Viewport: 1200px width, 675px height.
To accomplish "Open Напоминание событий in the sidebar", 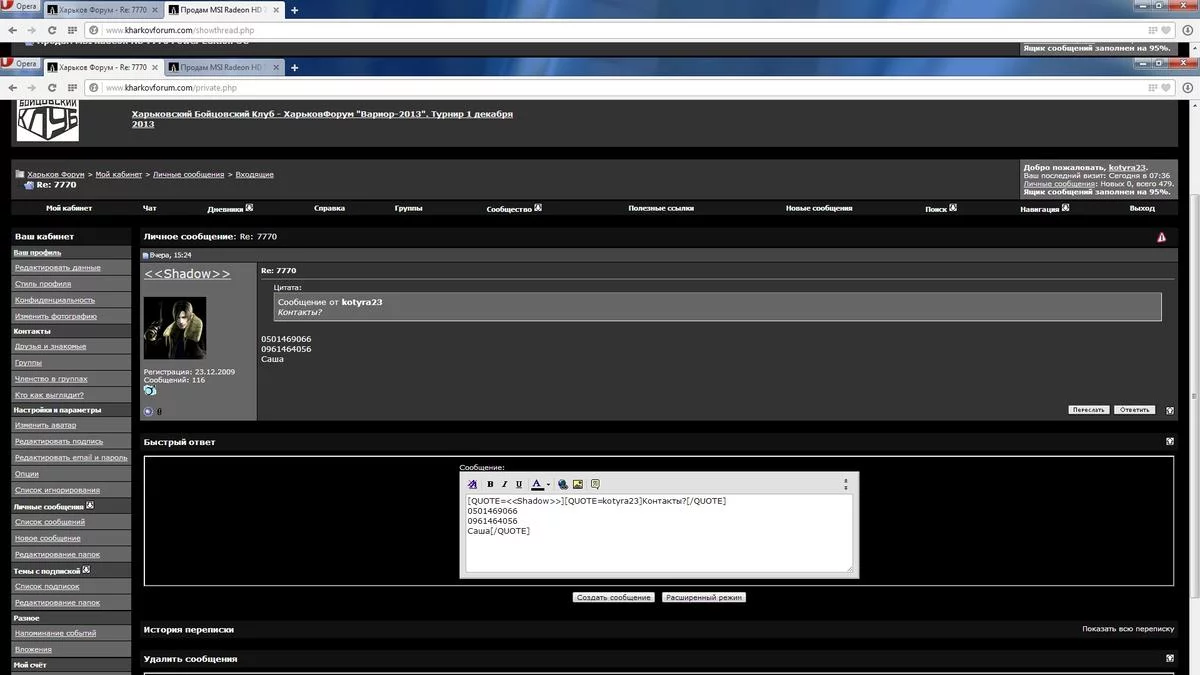I will (55, 633).
